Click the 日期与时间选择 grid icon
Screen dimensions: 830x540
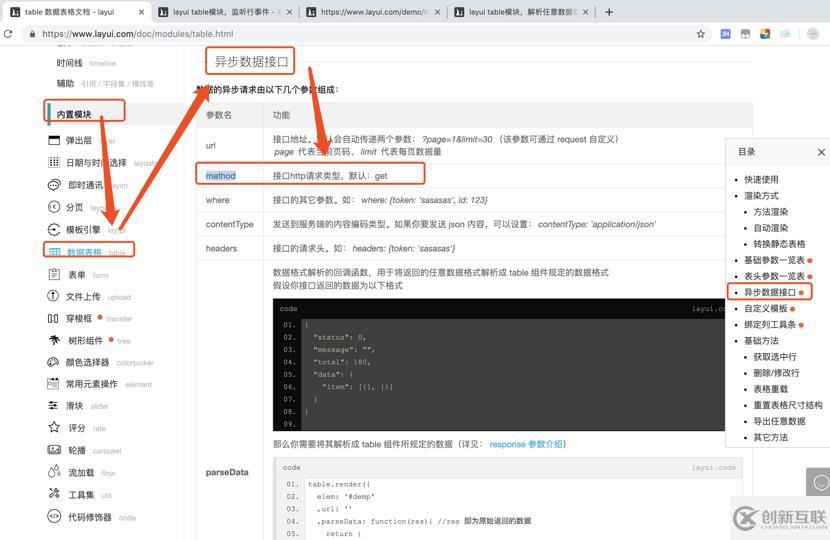(54, 162)
